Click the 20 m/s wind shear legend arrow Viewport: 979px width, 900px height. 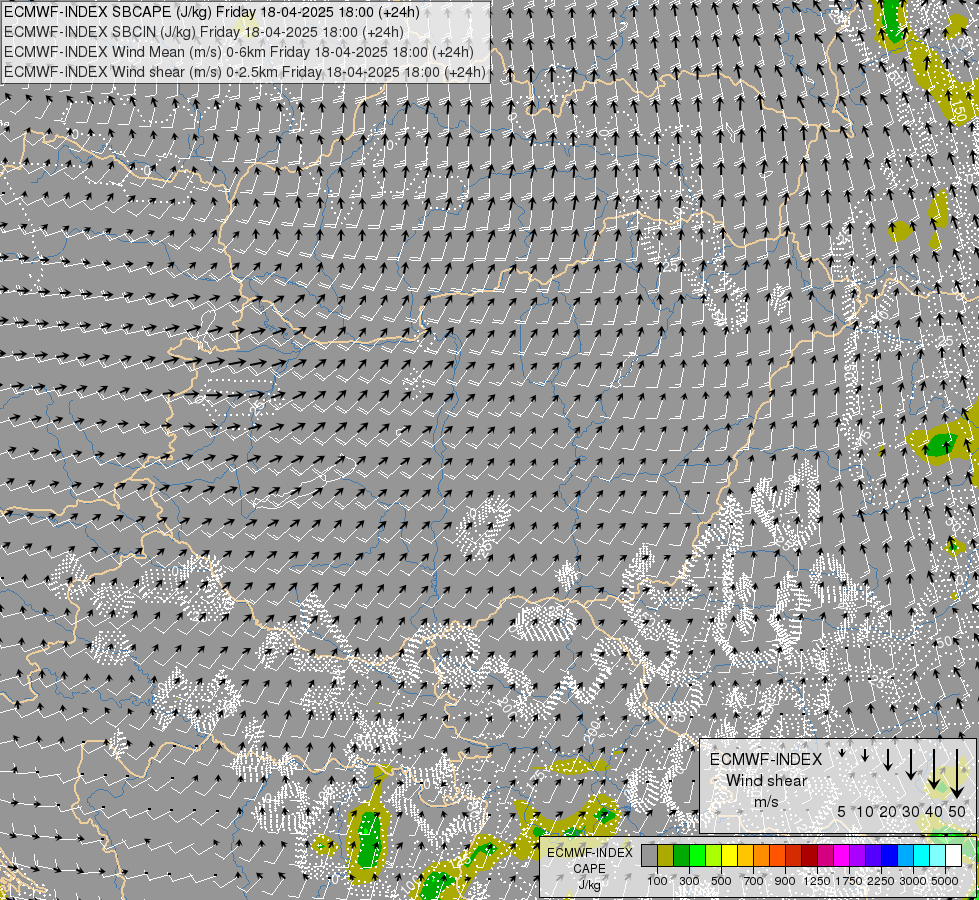click(888, 759)
